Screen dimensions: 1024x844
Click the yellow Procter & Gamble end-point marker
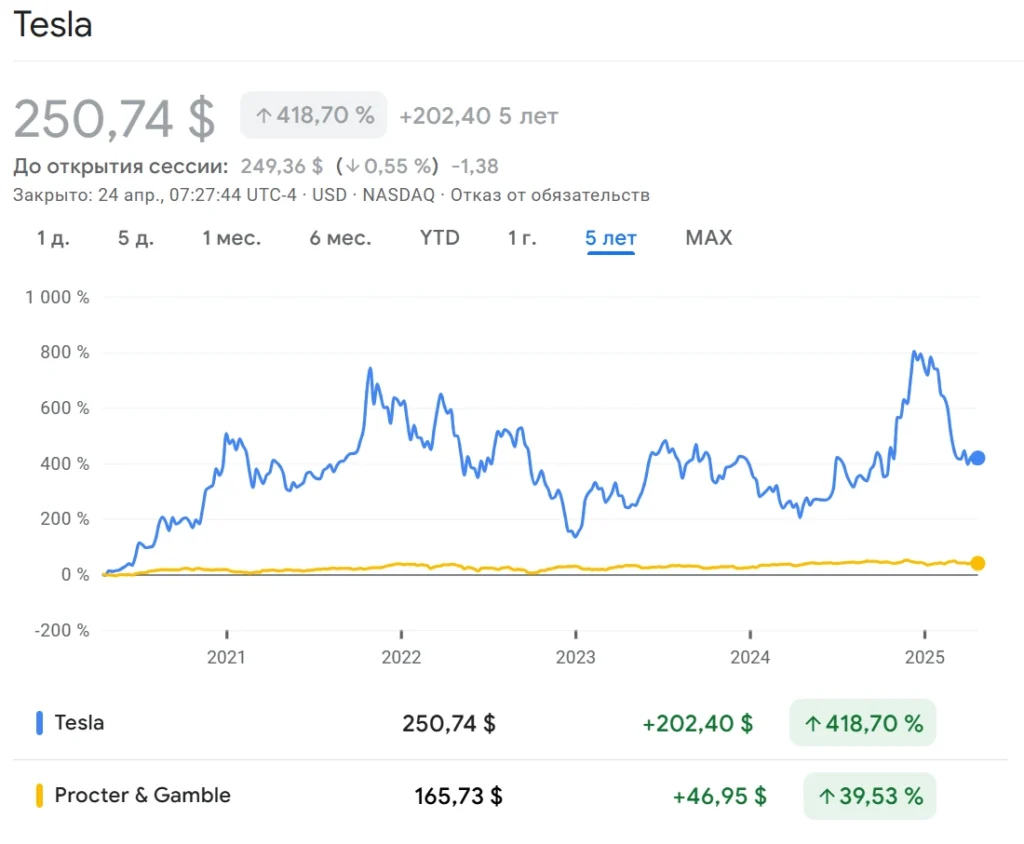(x=977, y=563)
